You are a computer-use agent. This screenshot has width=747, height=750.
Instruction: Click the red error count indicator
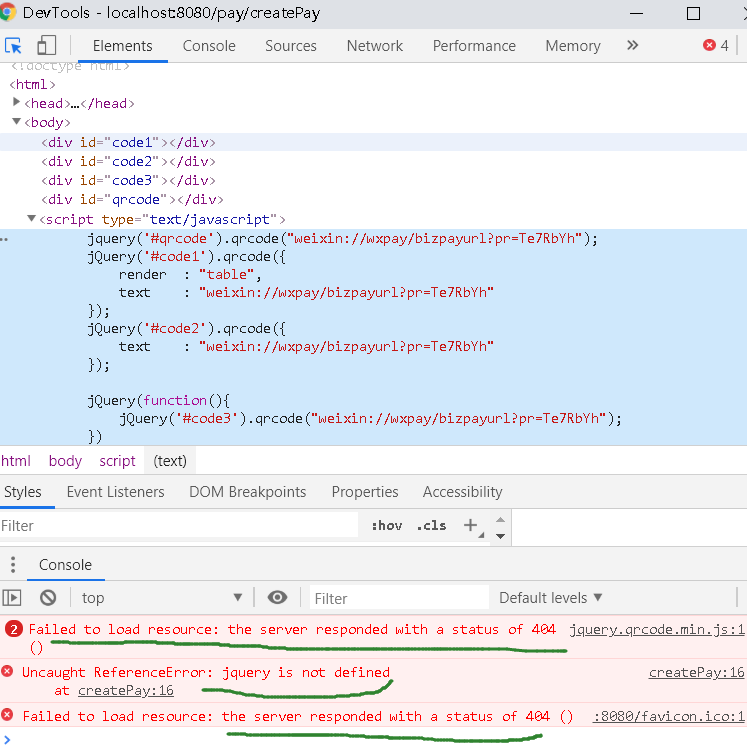coord(715,45)
